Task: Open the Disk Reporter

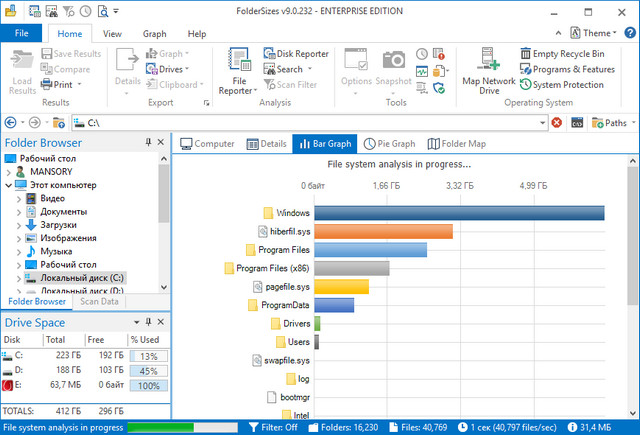Action: (x=296, y=54)
